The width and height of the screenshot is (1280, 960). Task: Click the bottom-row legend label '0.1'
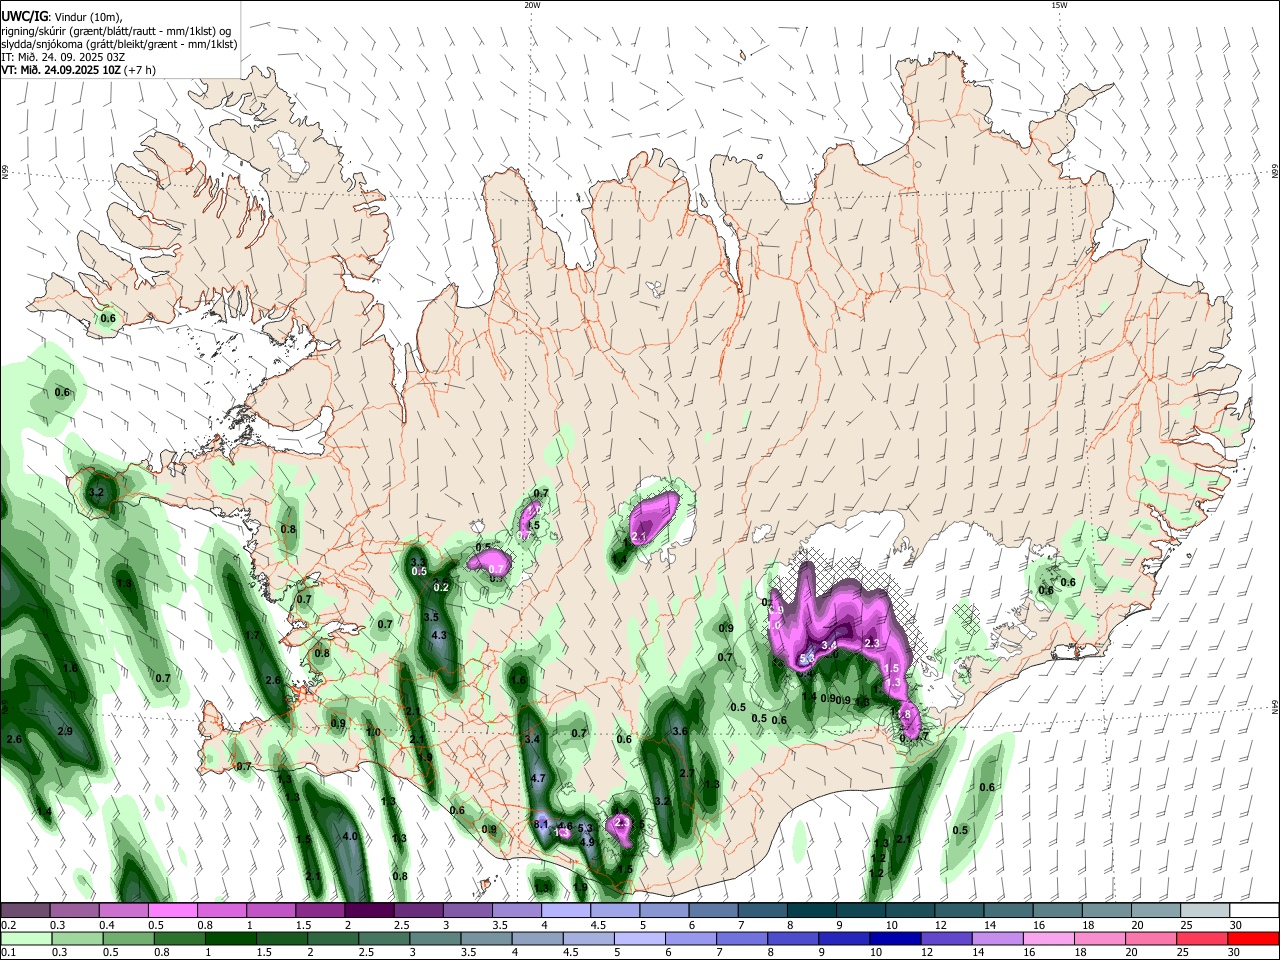coord(8,954)
